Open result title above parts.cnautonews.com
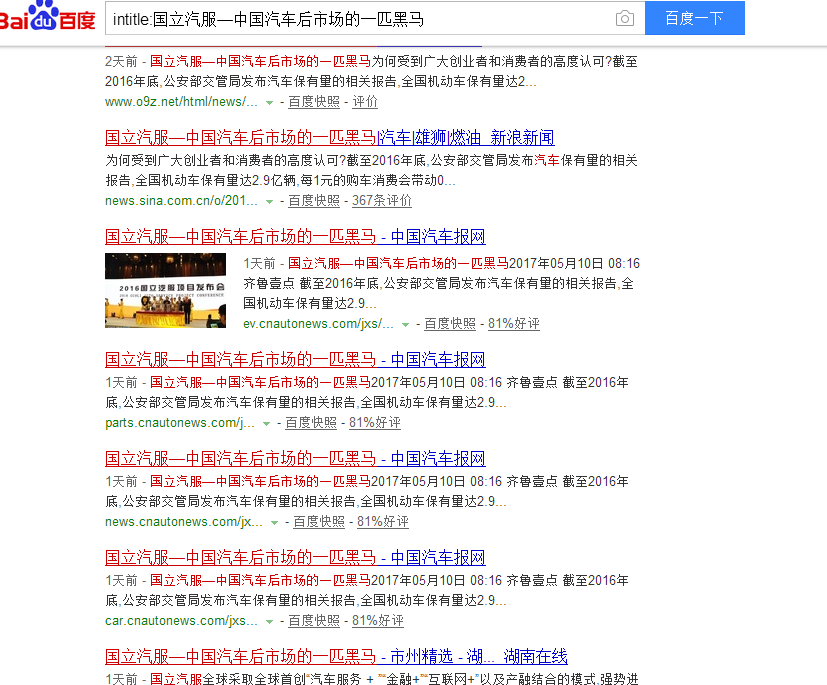This screenshot has height=685, width=827. 295,360
